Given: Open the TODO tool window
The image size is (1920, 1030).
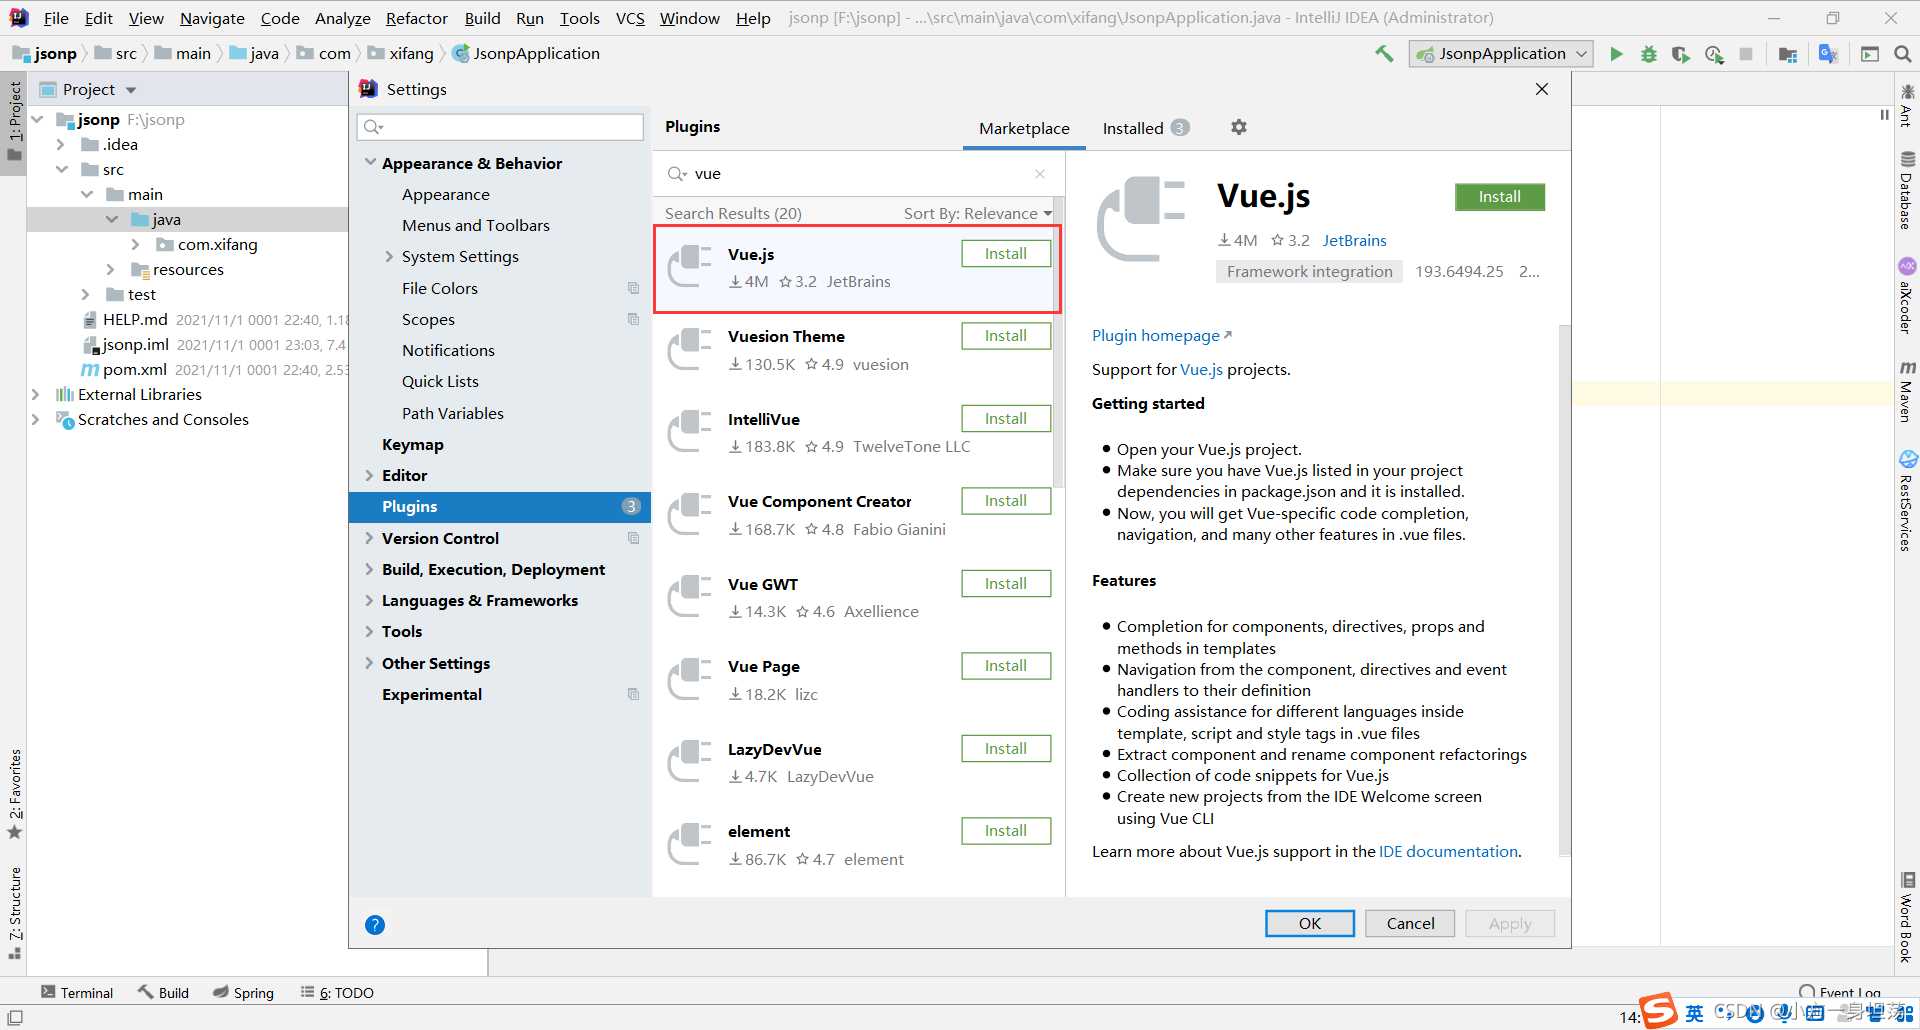Looking at the screenshot, I should coord(337,993).
